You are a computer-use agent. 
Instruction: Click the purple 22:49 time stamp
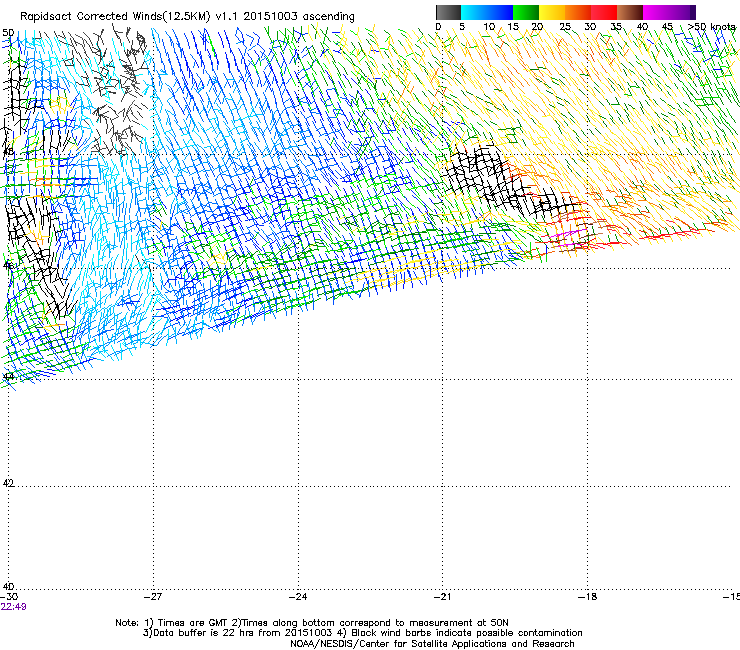[x=13, y=607]
